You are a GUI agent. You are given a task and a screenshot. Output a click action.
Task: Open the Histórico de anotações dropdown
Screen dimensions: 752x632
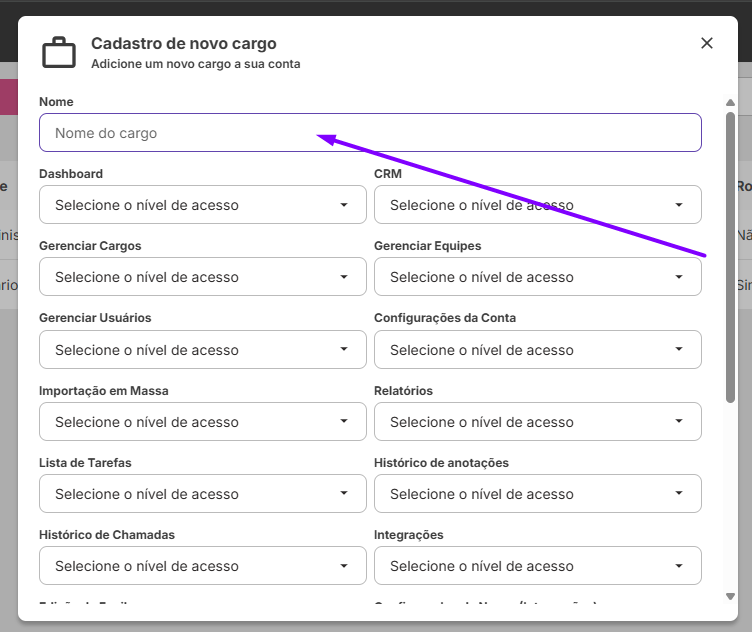(538, 493)
